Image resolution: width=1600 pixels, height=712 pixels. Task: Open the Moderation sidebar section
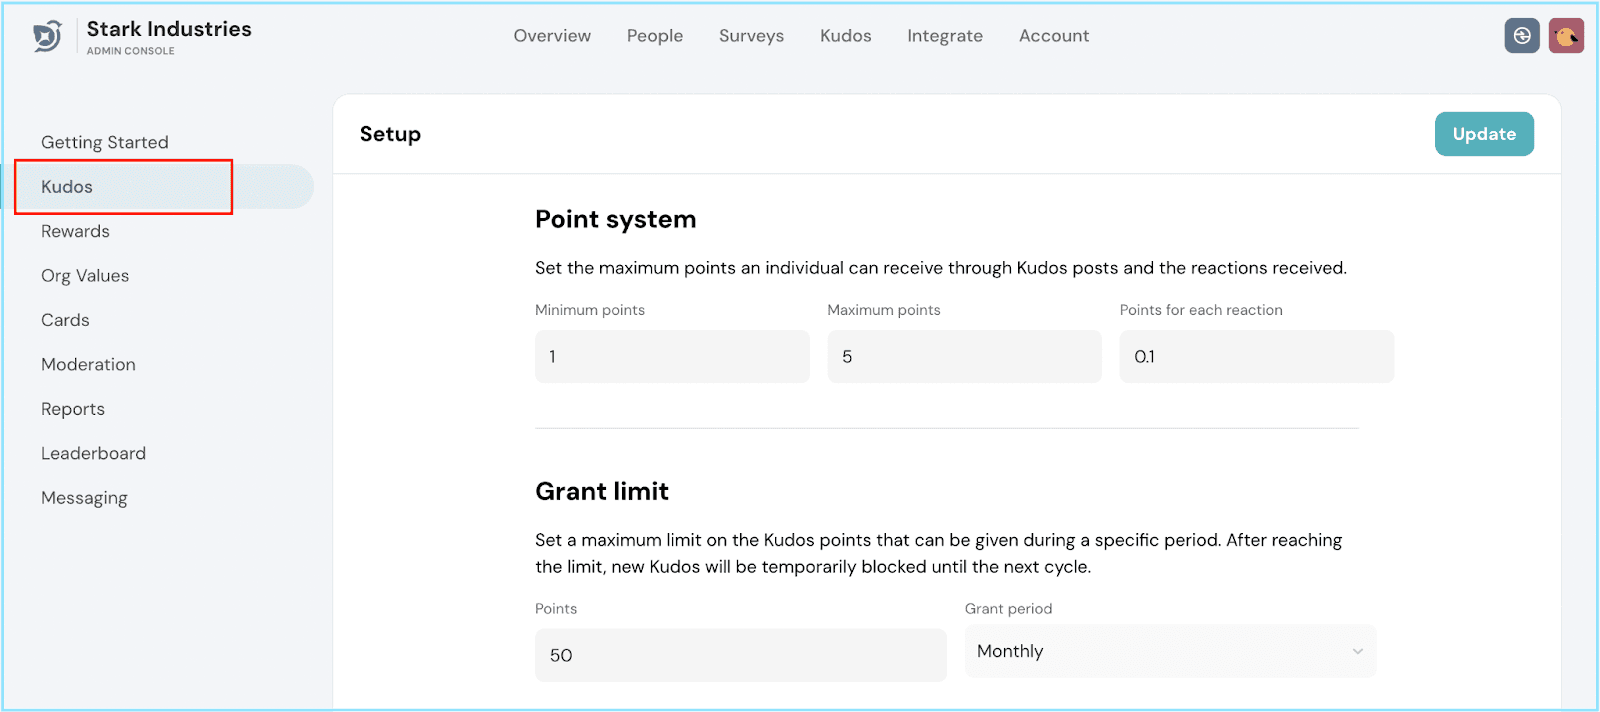(x=88, y=365)
